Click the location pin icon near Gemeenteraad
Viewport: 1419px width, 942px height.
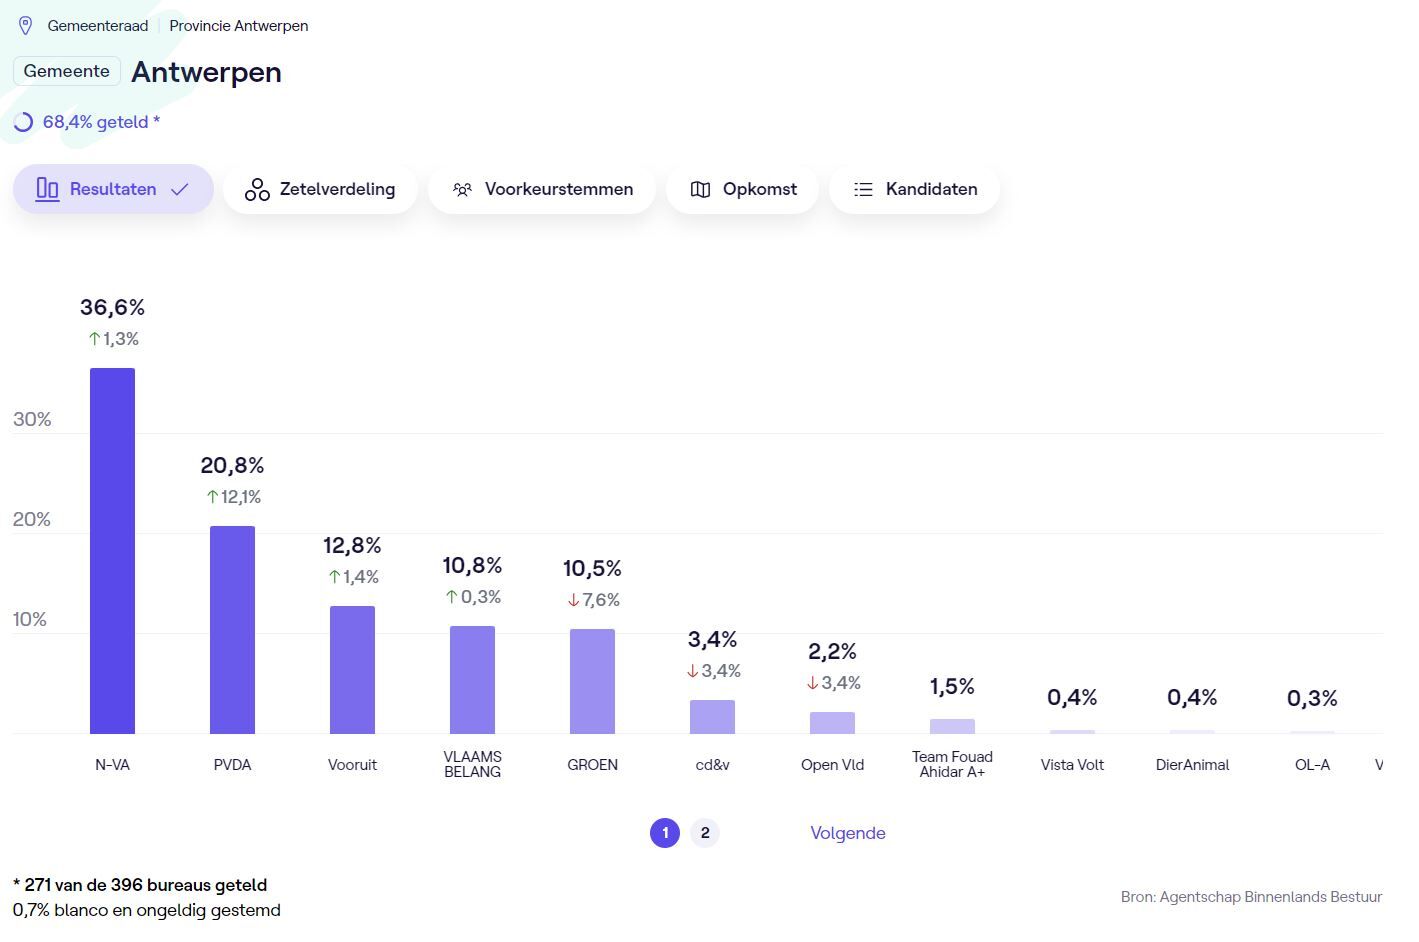click(x=26, y=26)
